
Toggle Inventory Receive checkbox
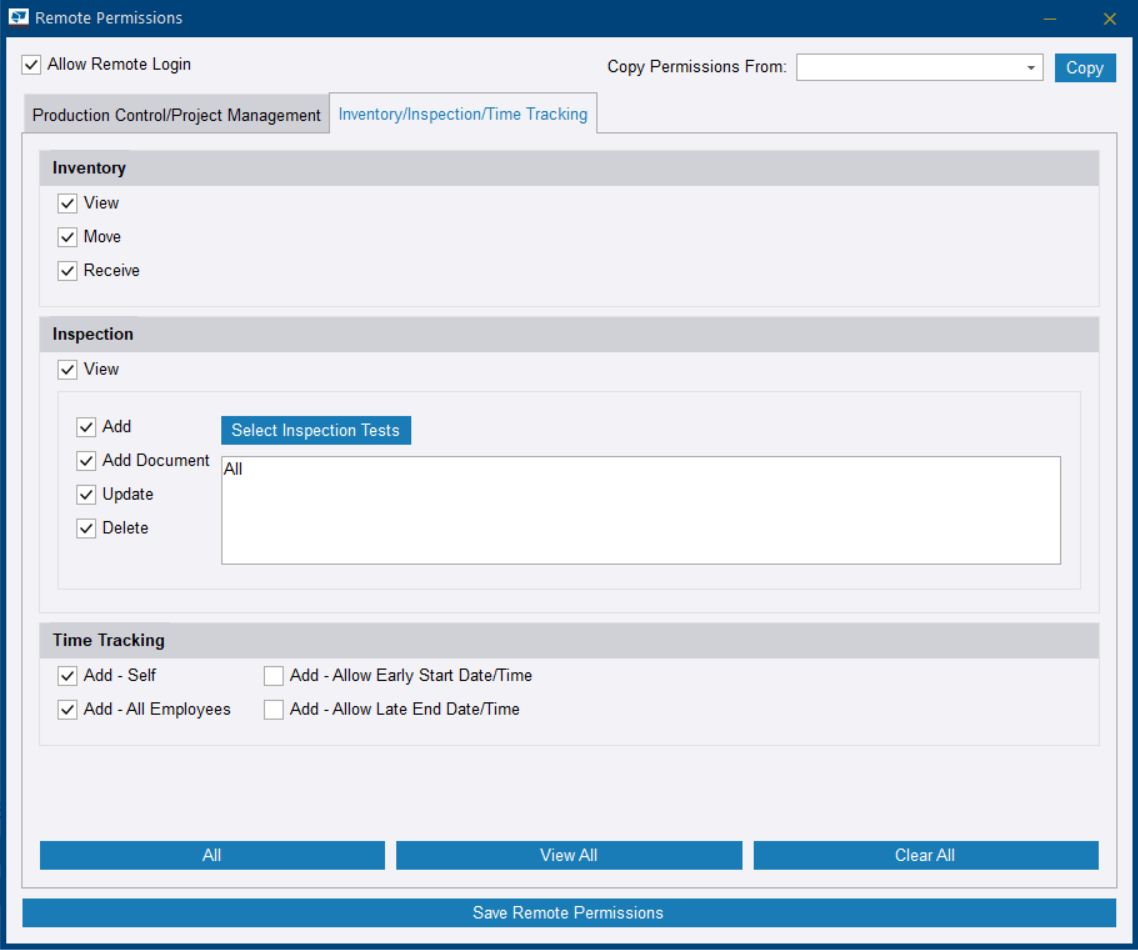(x=67, y=271)
